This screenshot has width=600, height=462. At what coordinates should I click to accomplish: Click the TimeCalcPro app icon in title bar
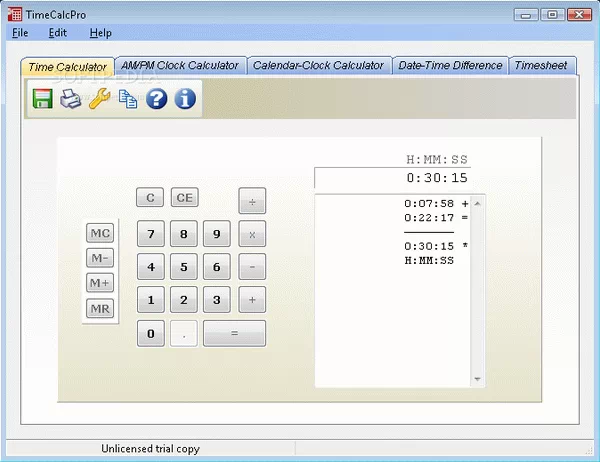click(15, 14)
